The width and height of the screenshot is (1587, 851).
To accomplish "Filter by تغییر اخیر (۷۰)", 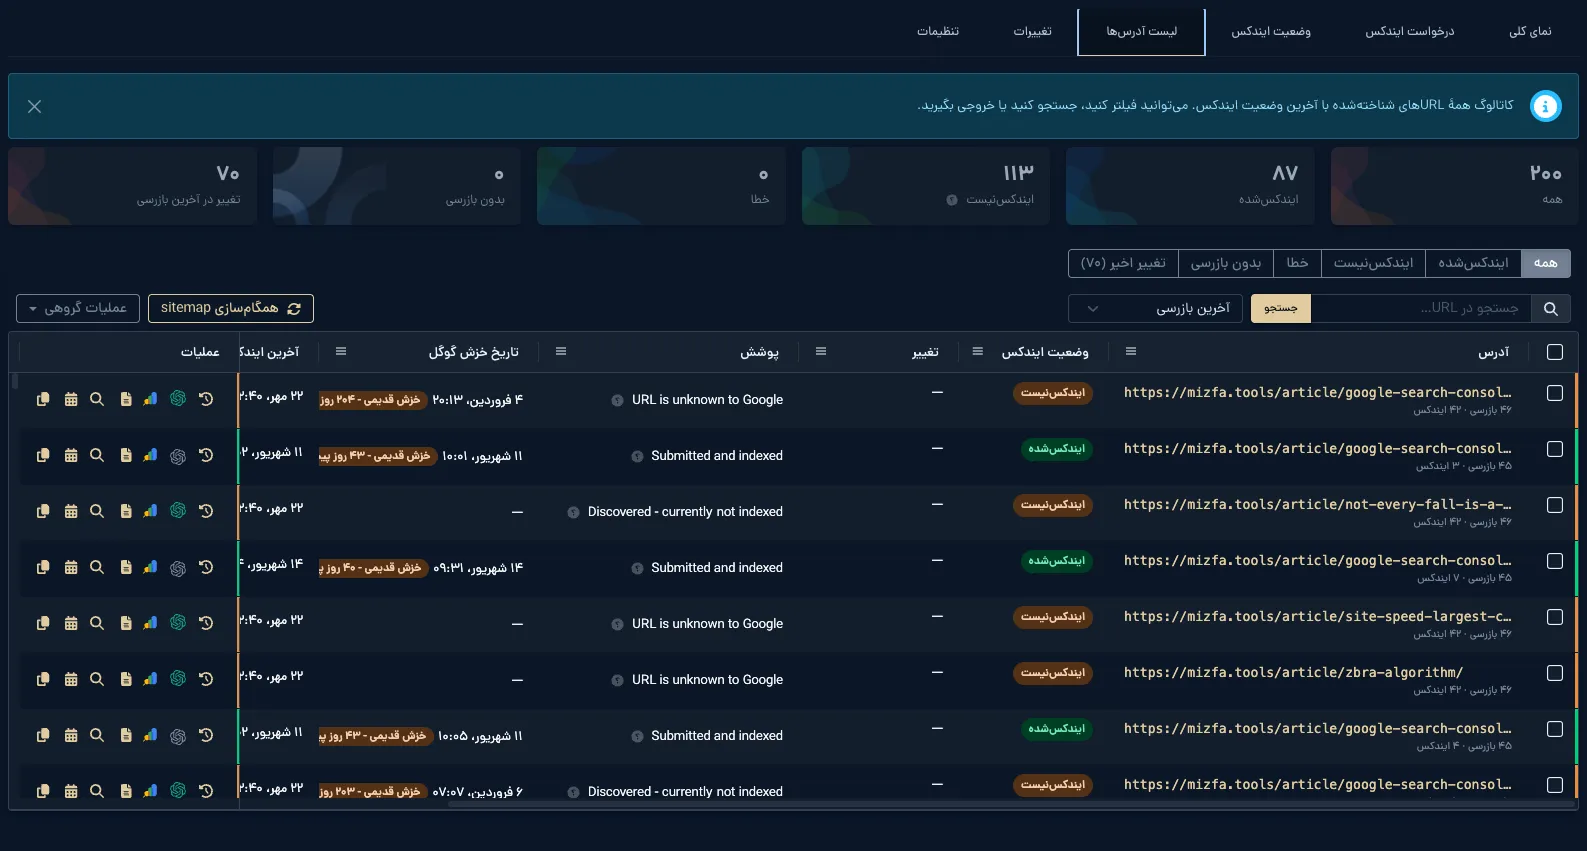I will 1123,263.
